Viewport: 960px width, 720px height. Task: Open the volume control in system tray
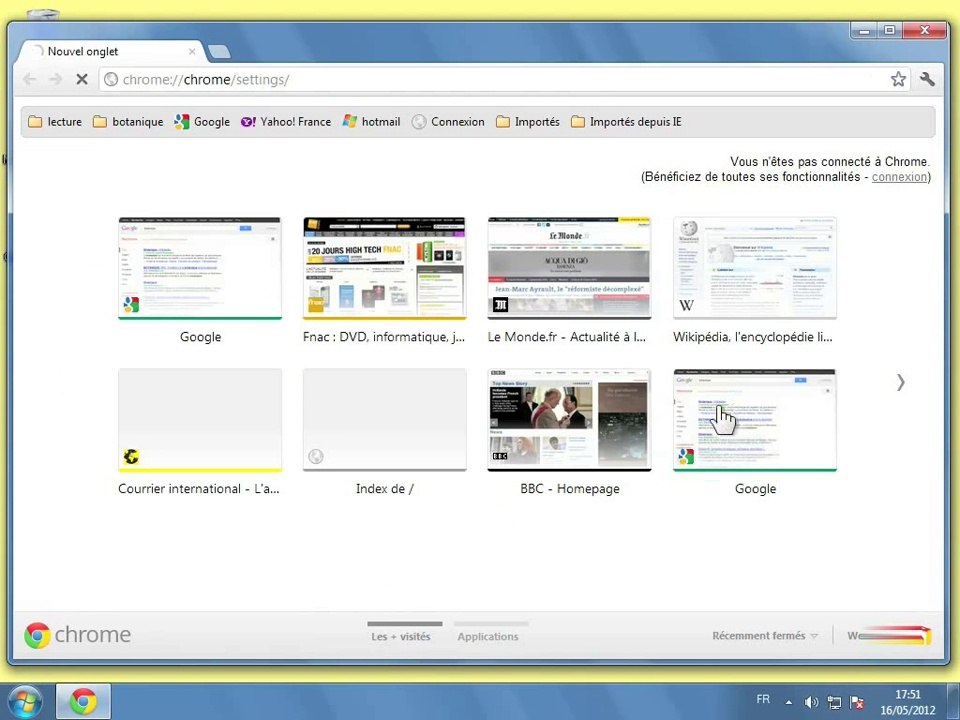pyautogui.click(x=812, y=702)
